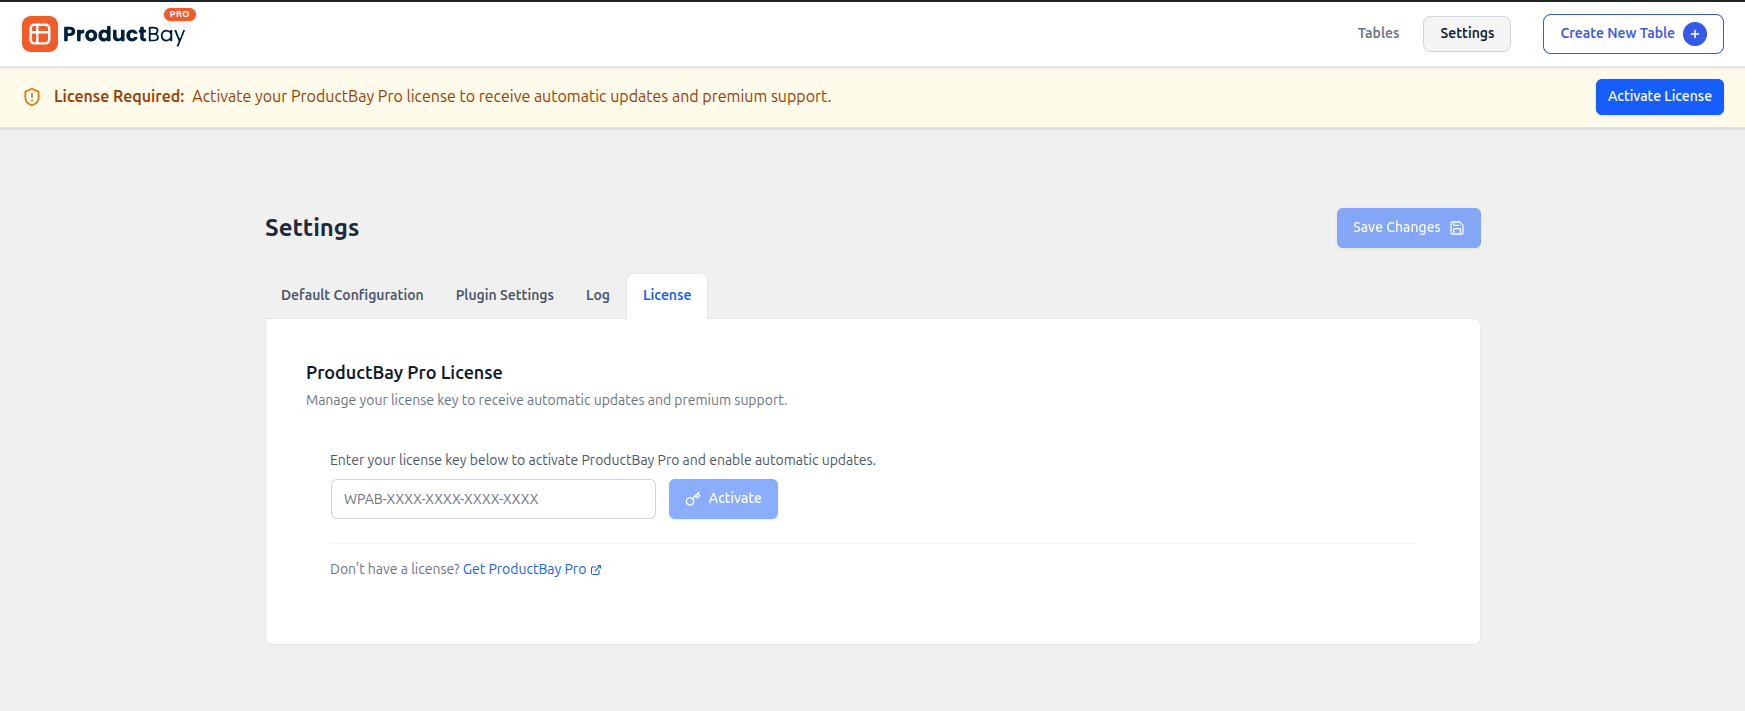Click the Activate License banner button
This screenshot has height=711, width=1745.
coord(1660,97)
